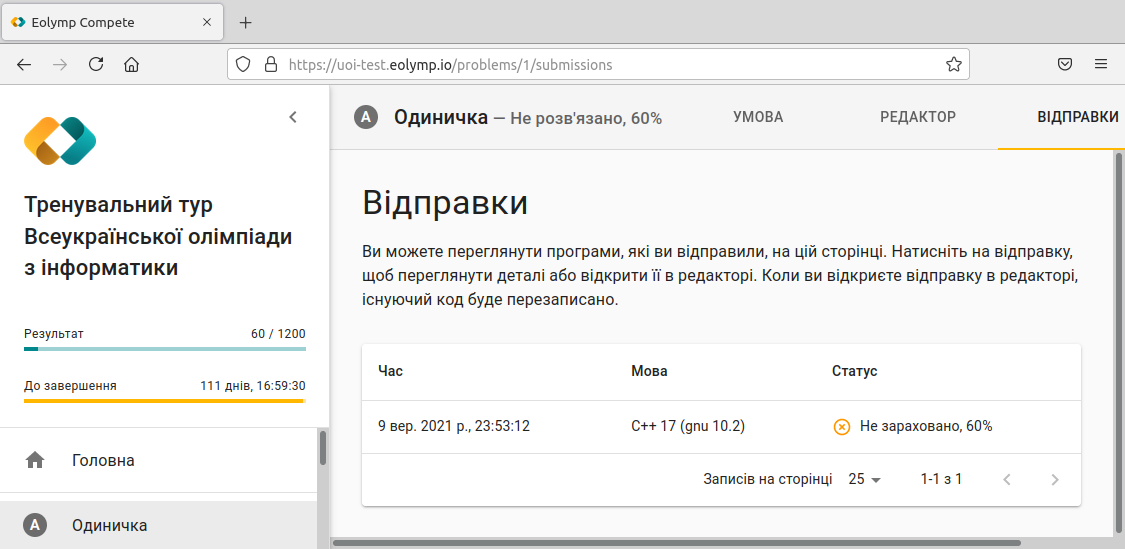Click the Час column header

pyautogui.click(x=390, y=371)
